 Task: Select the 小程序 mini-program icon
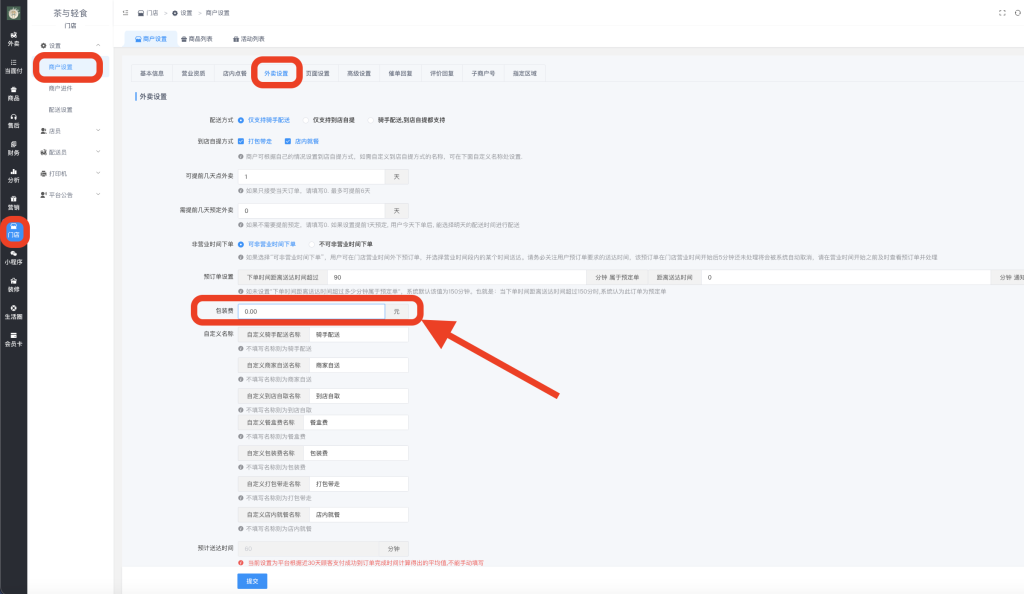pyautogui.click(x=13, y=257)
